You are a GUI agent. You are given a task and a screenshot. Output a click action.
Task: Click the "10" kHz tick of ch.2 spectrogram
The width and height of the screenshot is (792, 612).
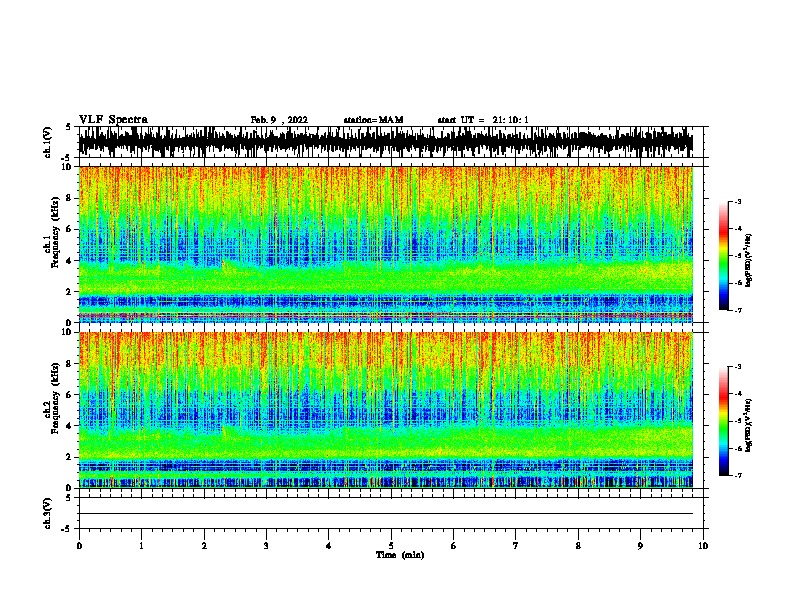pos(69,332)
